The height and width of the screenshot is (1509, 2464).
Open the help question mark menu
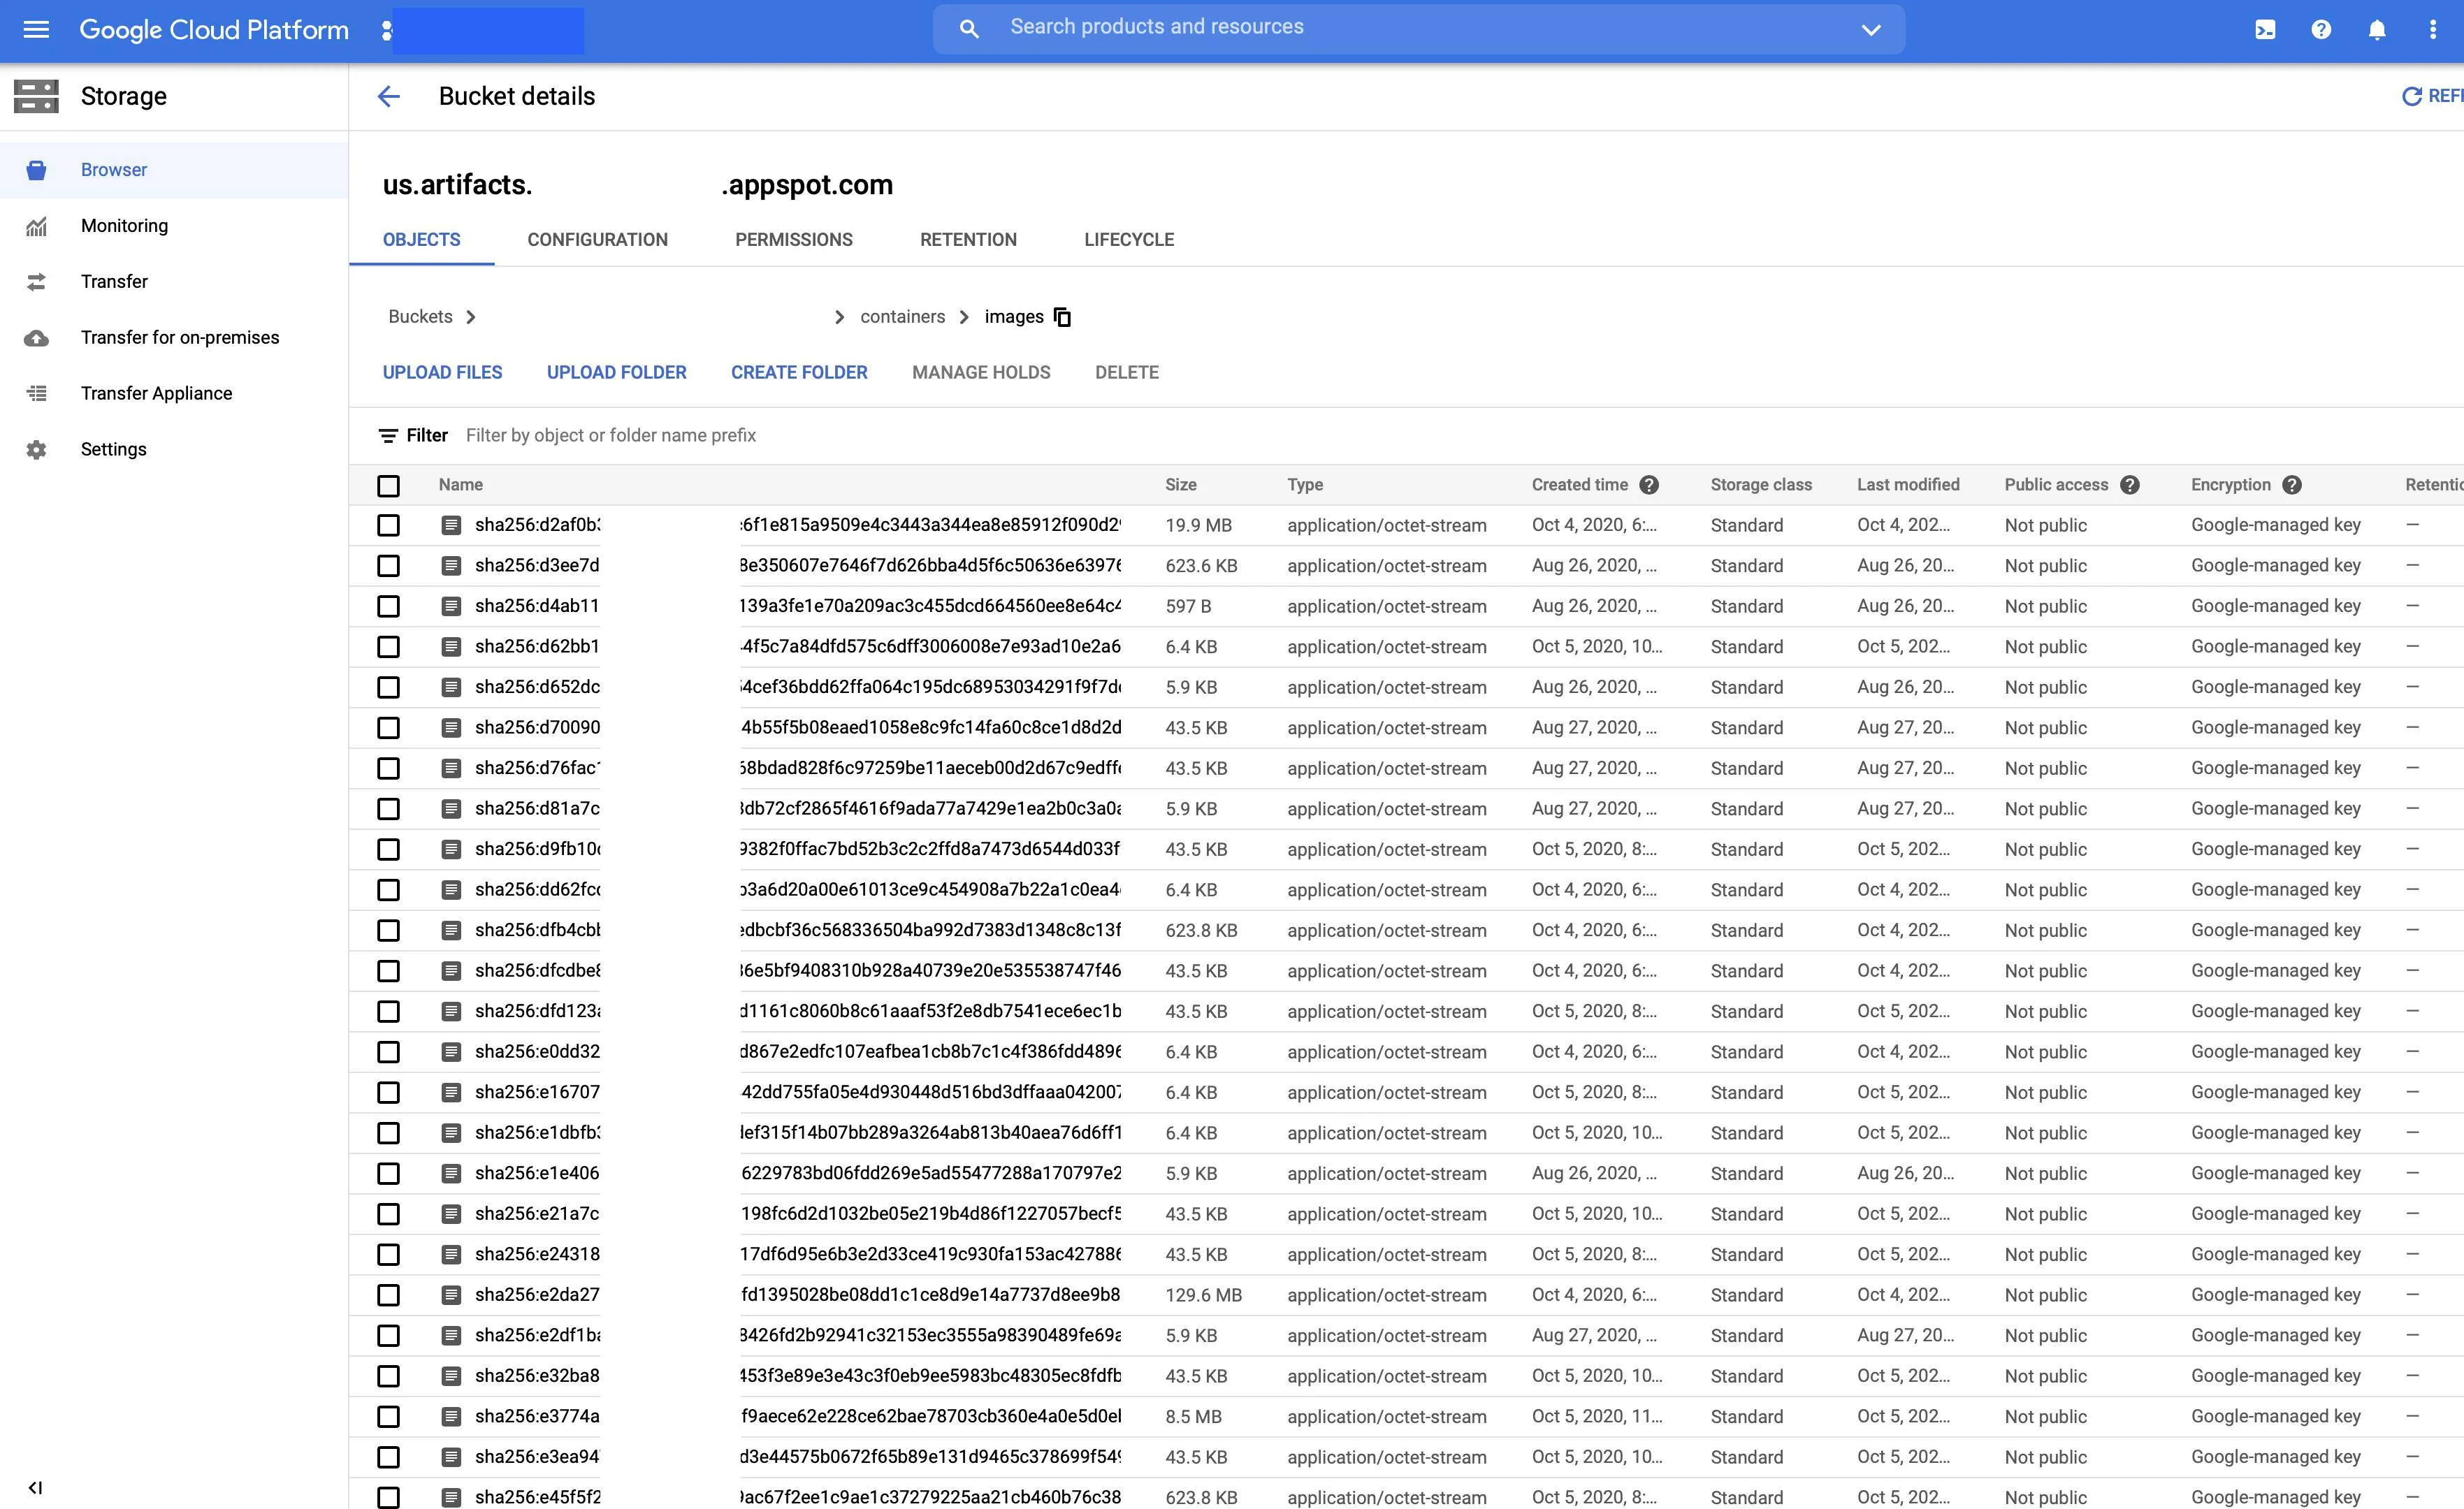pyautogui.click(x=2321, y=30)
